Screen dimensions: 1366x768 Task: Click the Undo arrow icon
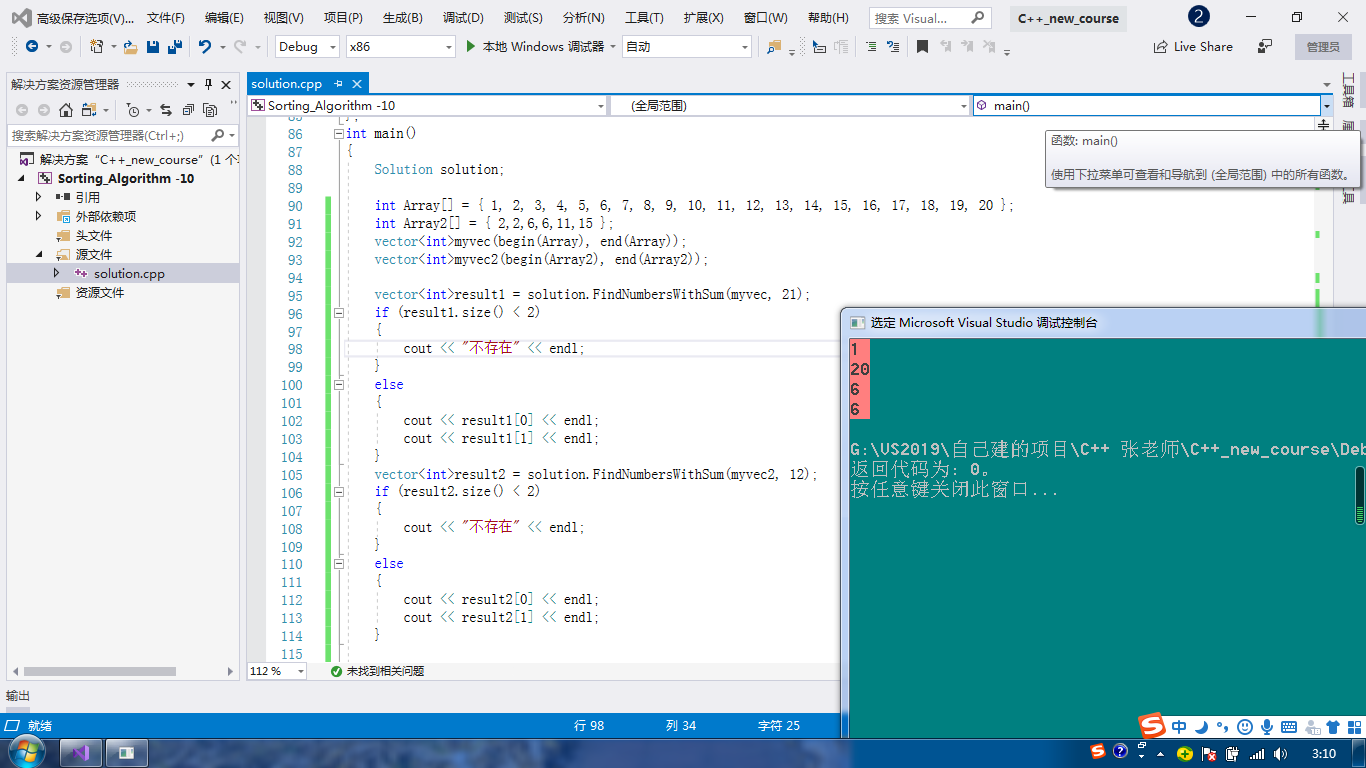click(x=205, y=47)
